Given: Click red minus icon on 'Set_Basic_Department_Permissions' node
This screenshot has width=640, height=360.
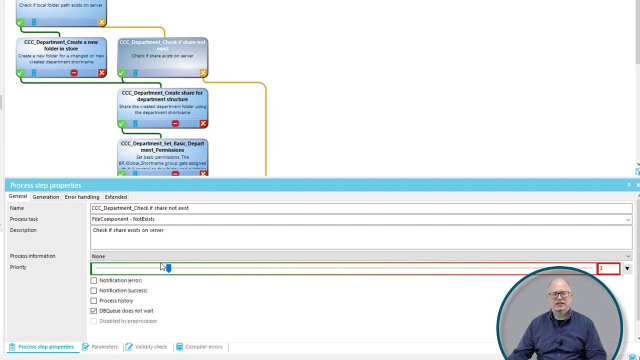Looking at the screenshot, I should point(175,173).
